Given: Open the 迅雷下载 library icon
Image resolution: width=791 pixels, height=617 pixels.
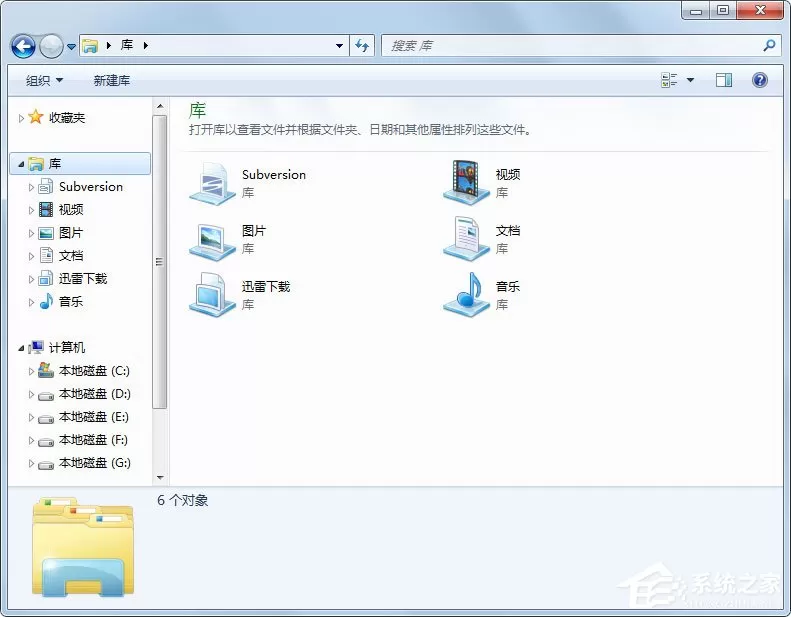Looking at the screenshot, I should click(212, 295).
